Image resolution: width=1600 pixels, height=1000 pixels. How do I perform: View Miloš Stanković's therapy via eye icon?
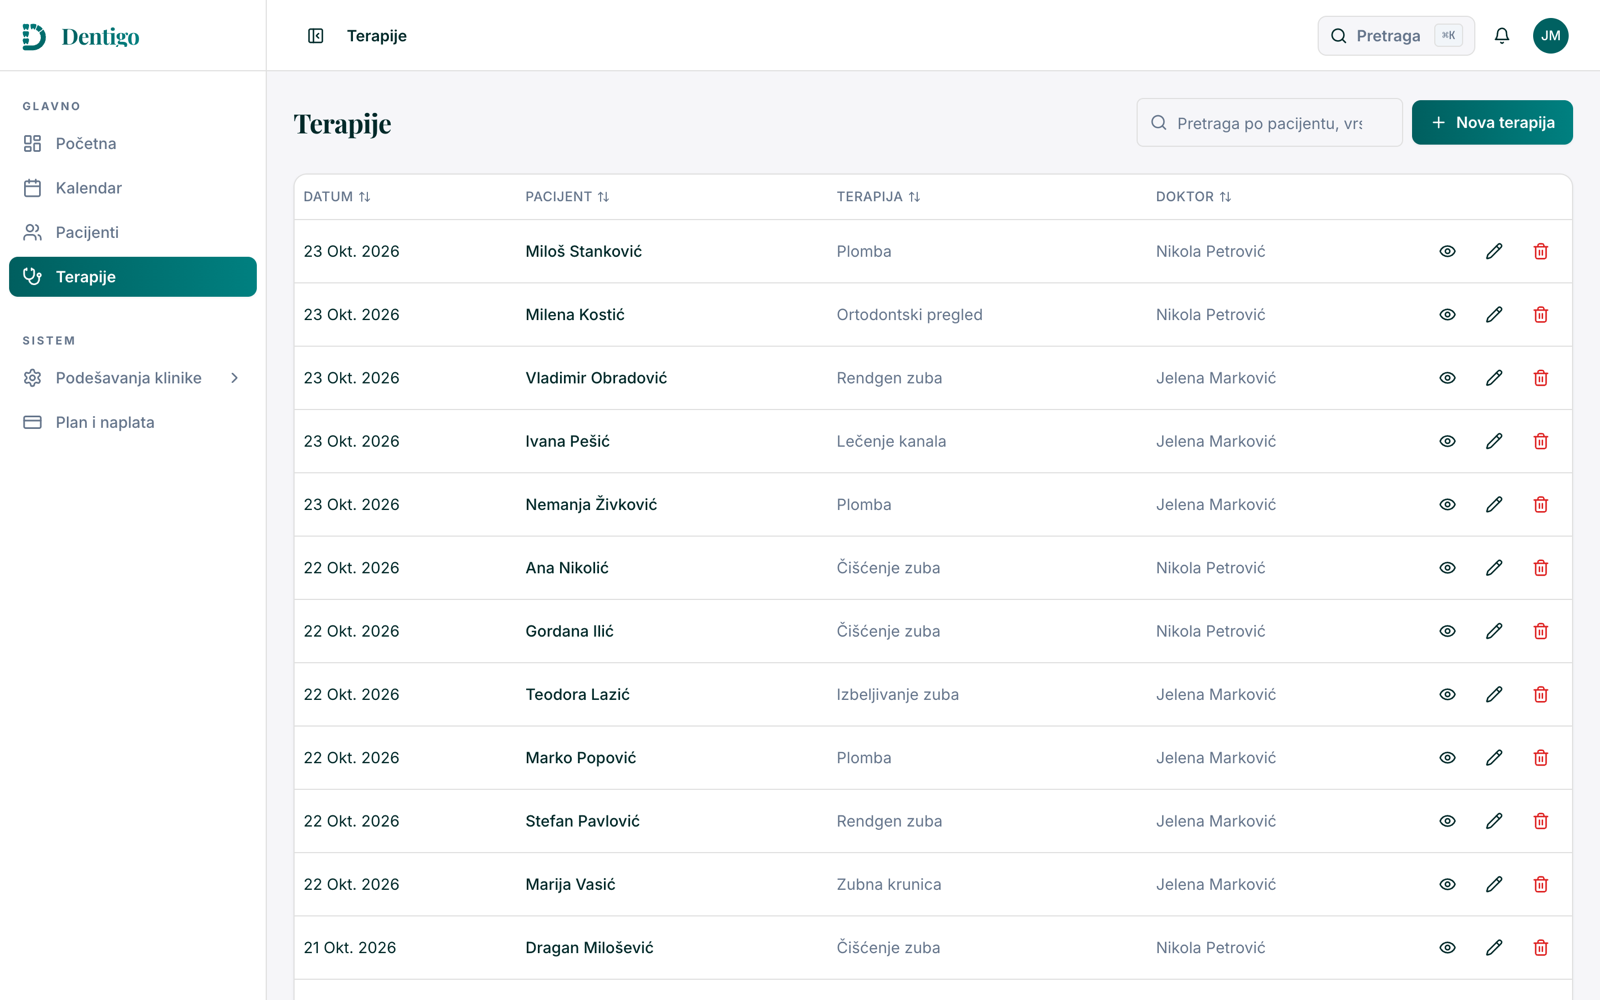point(1447,251)
